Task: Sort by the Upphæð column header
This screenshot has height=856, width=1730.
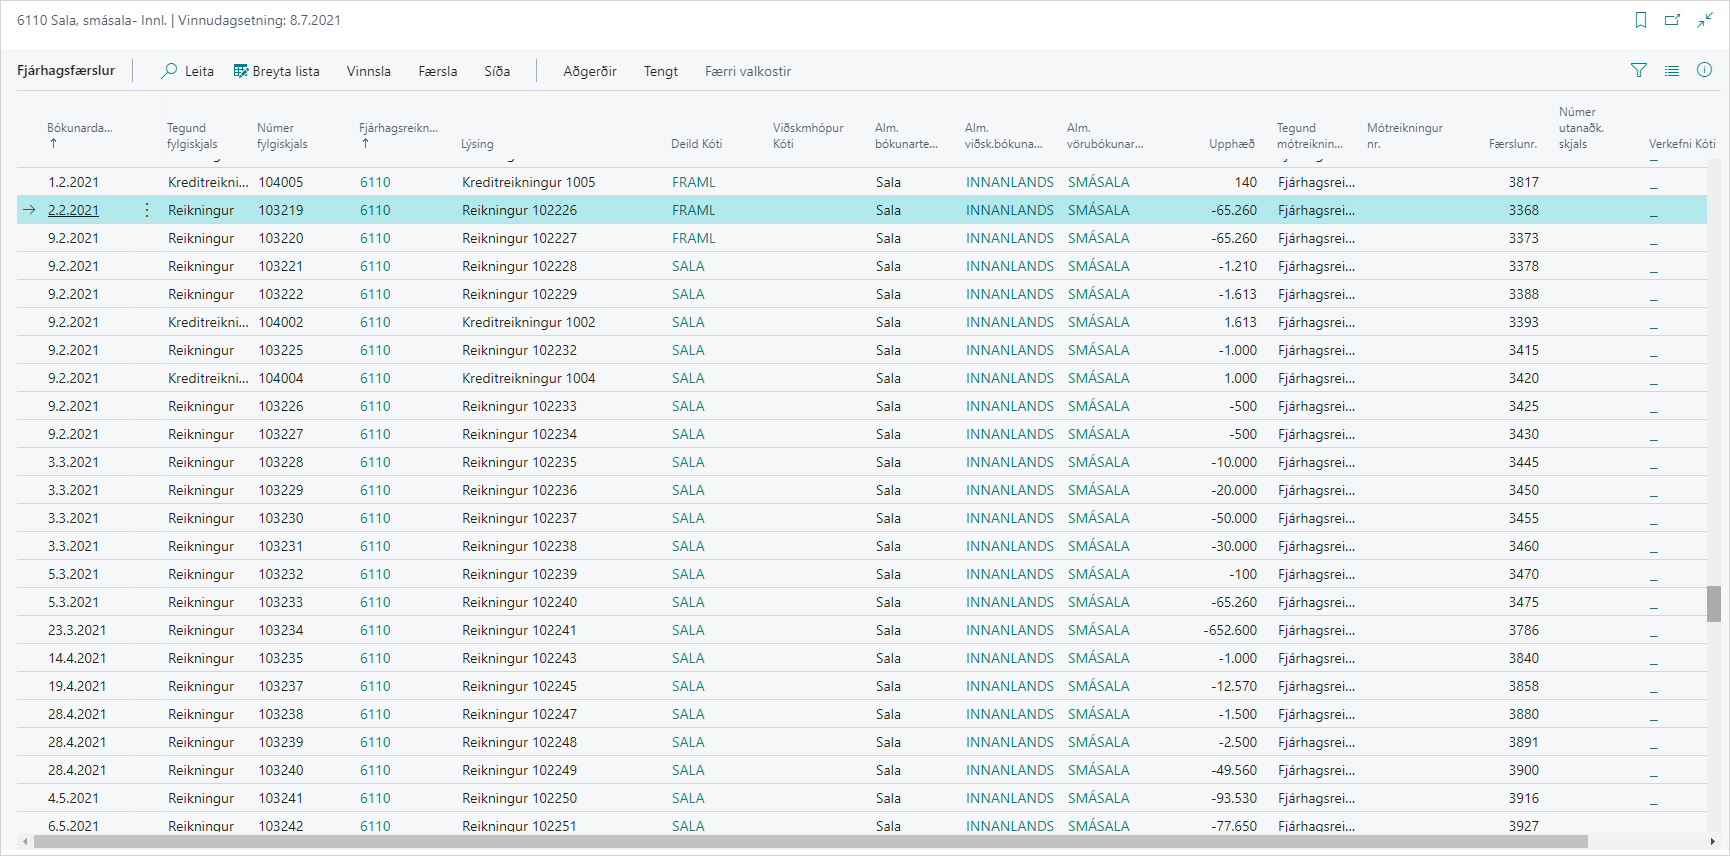Action: (1231, 144)
